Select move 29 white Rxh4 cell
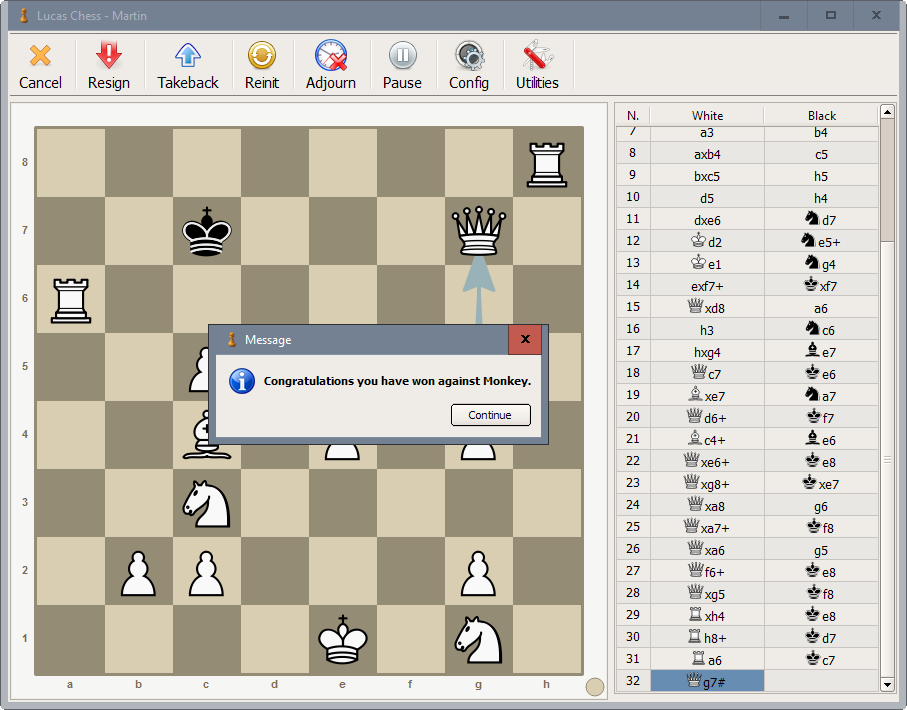Image resolution: width=907 pixels, height=710 pixels. pos(707,616)
